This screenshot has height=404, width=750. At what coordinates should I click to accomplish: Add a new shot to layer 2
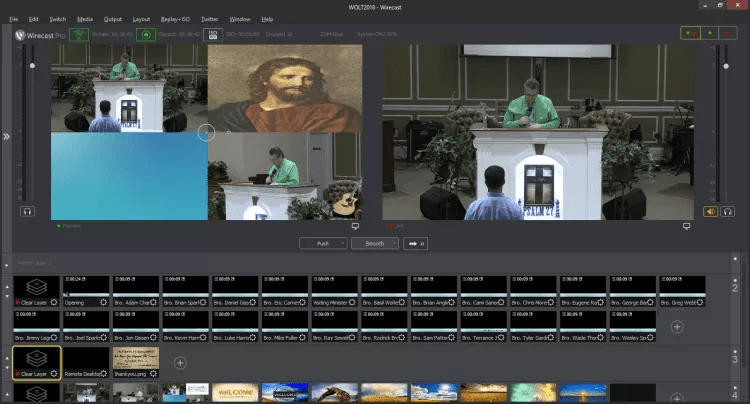point(677,326)
